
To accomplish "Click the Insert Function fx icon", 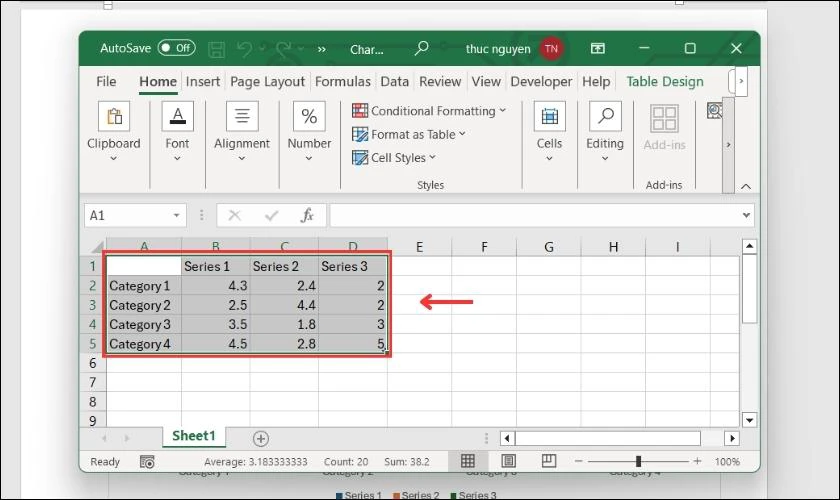I will click(x=307, y=215).
